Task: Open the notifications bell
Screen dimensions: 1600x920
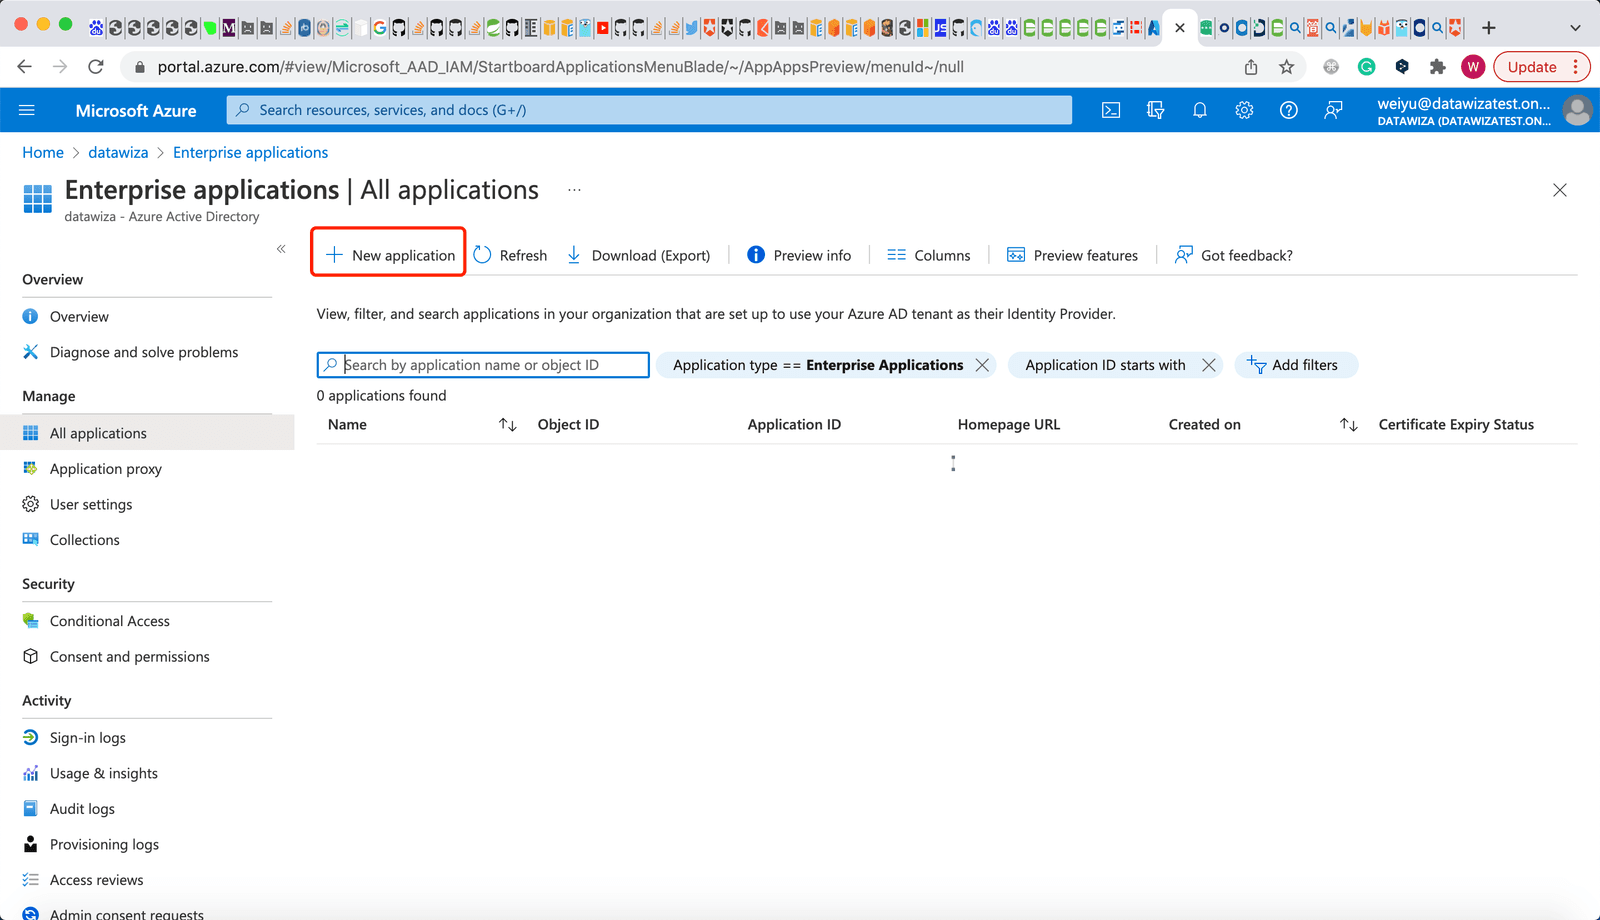Action: (1200, 110)
